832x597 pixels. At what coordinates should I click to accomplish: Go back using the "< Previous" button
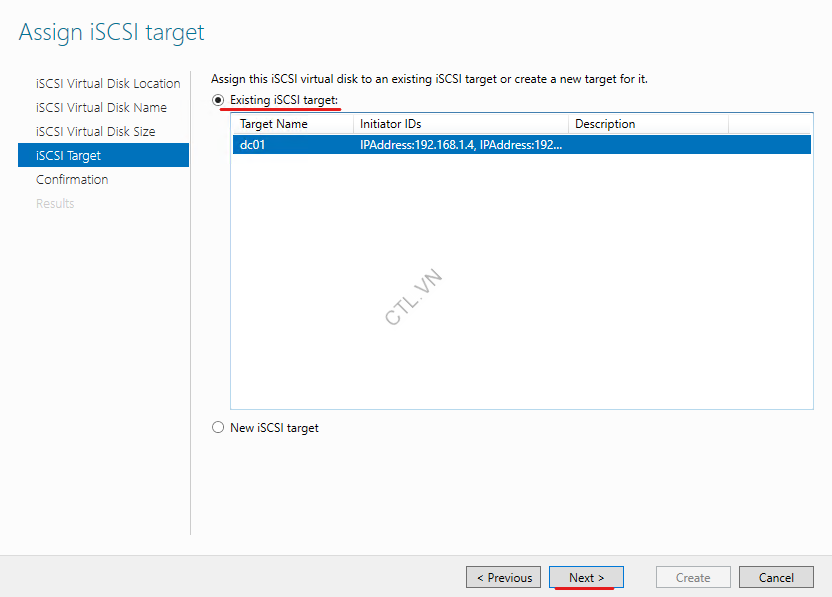click(x=503, y=577)
